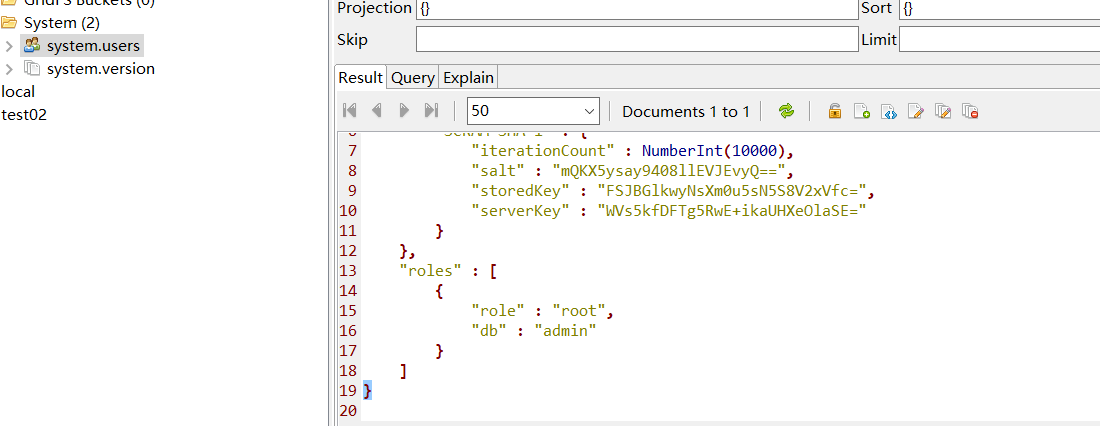The height and width of the screenshot is (426, 1100).
Task: Click the storedKey value starting with FSJBGlkwy
Action: pyautogui.click(x=732, y=190)
